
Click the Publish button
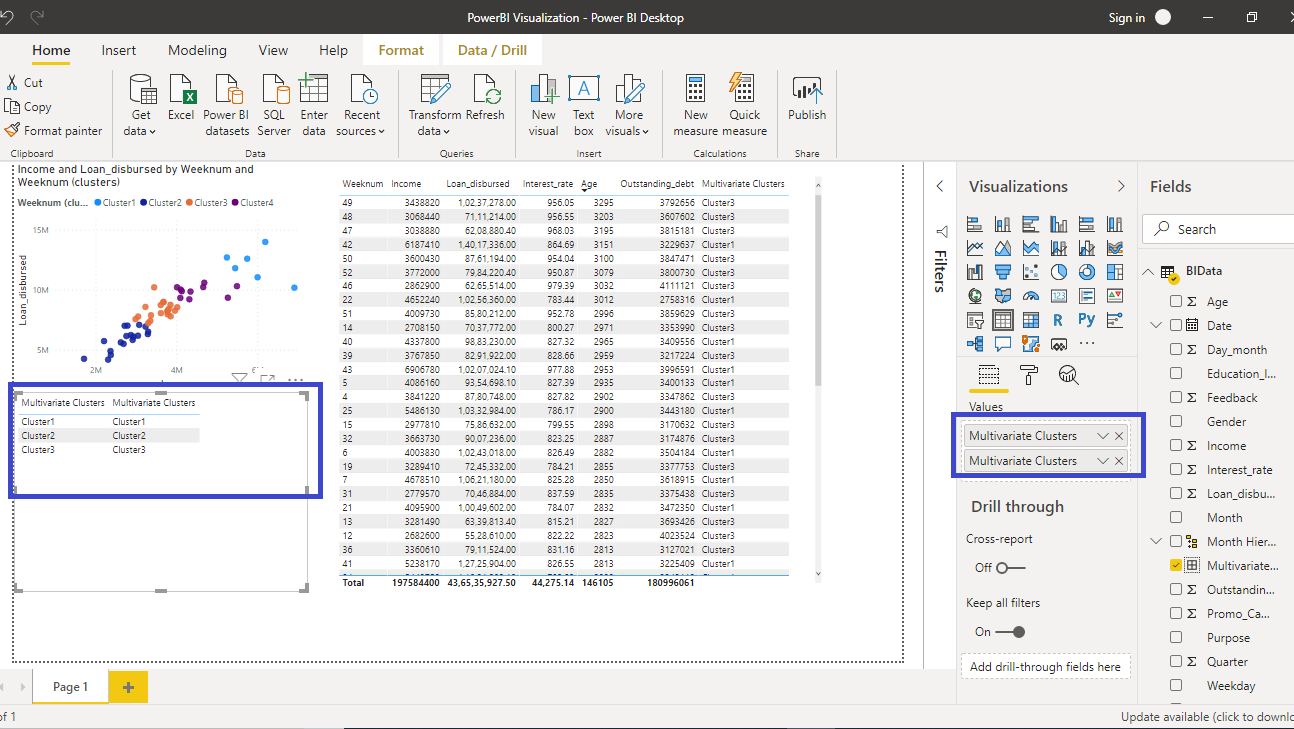coord(807,98)
